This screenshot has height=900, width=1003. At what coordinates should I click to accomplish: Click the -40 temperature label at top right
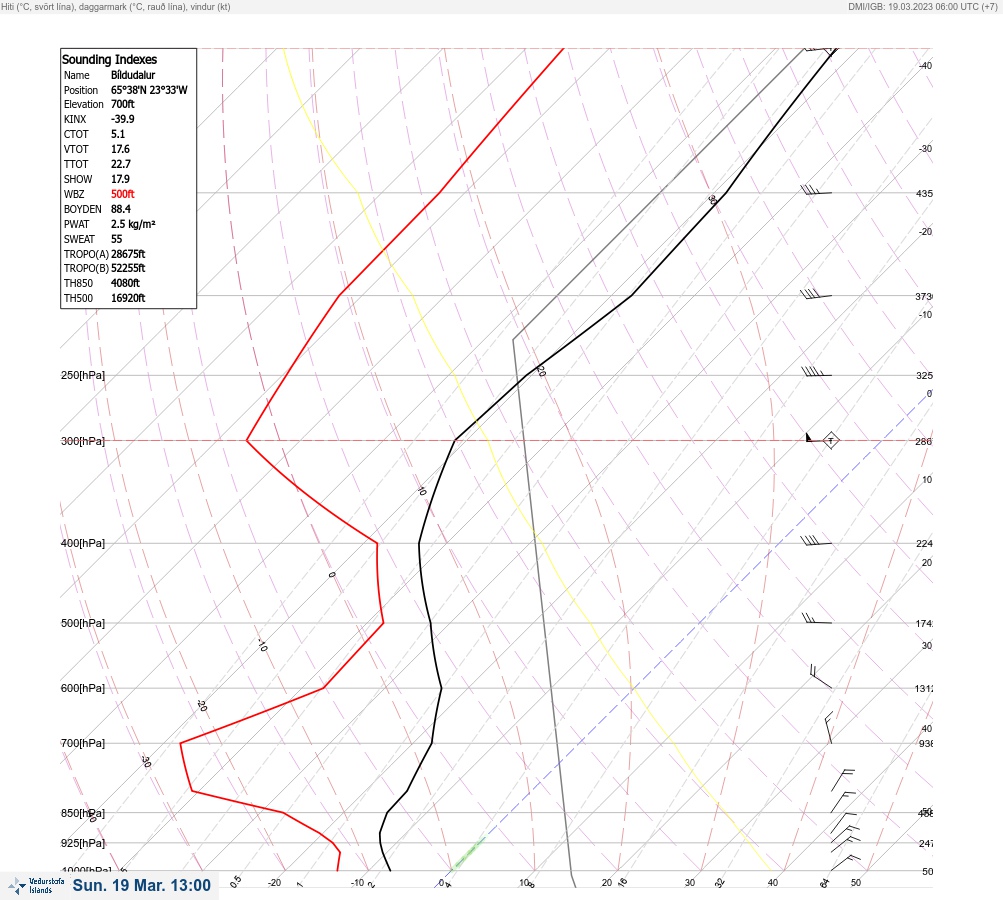pos(926,65)
